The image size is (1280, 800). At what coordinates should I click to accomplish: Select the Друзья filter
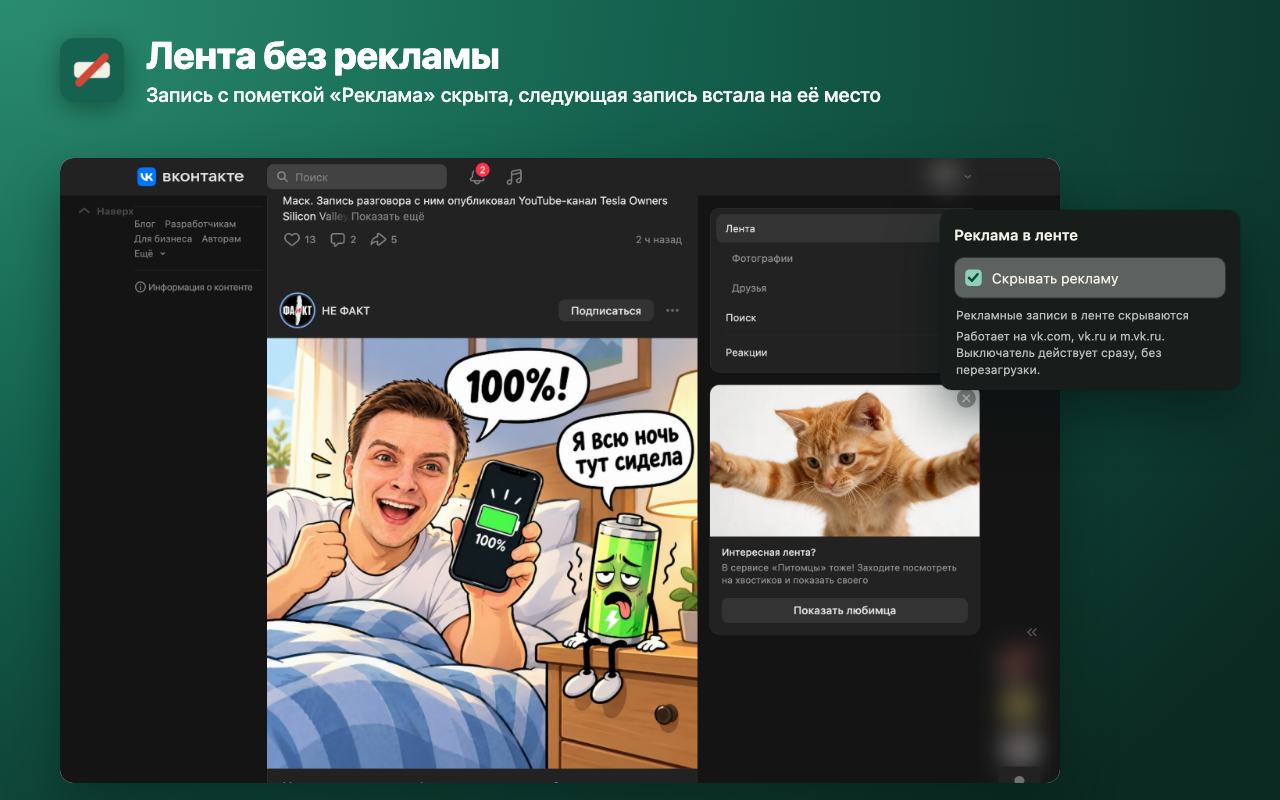click(749, 288)
